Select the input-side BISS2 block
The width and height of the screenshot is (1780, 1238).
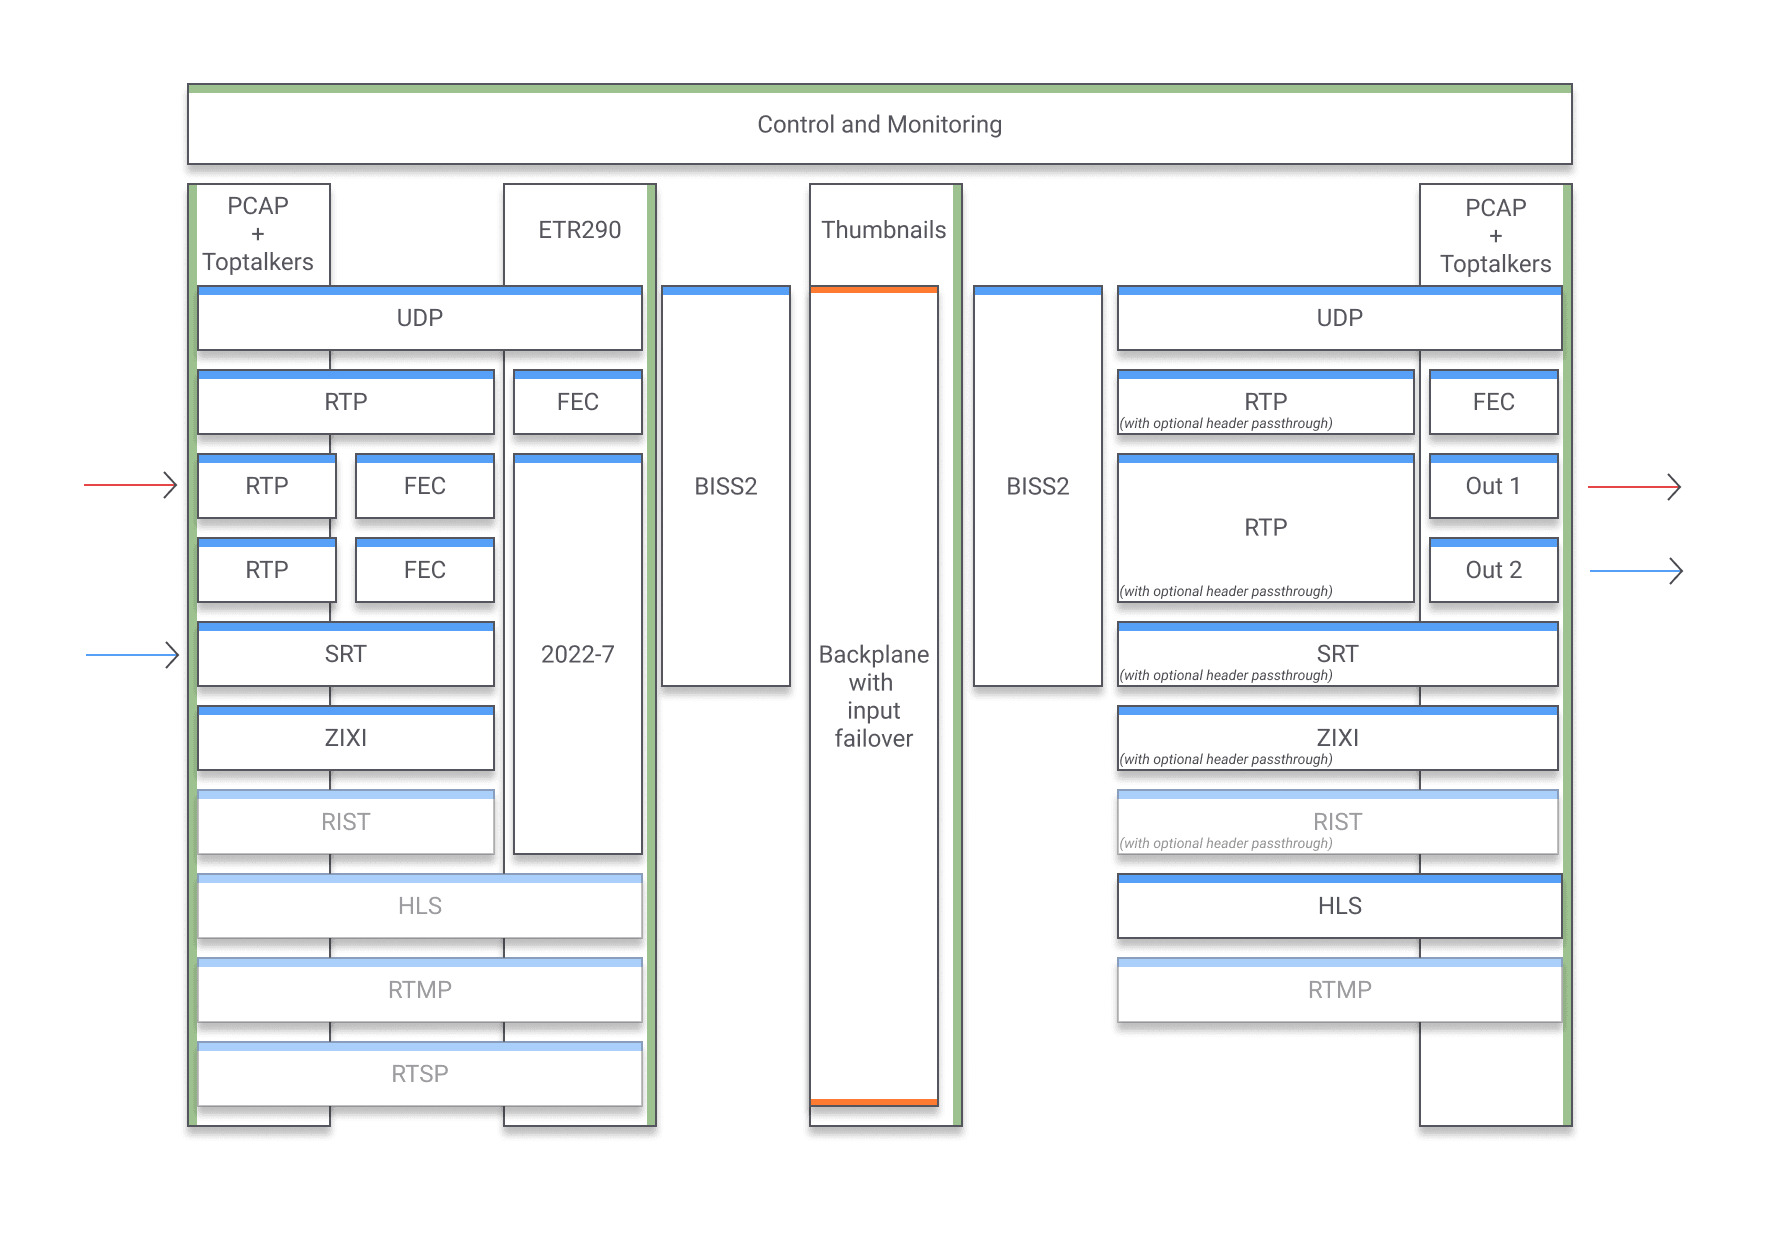tap(725, 487)
